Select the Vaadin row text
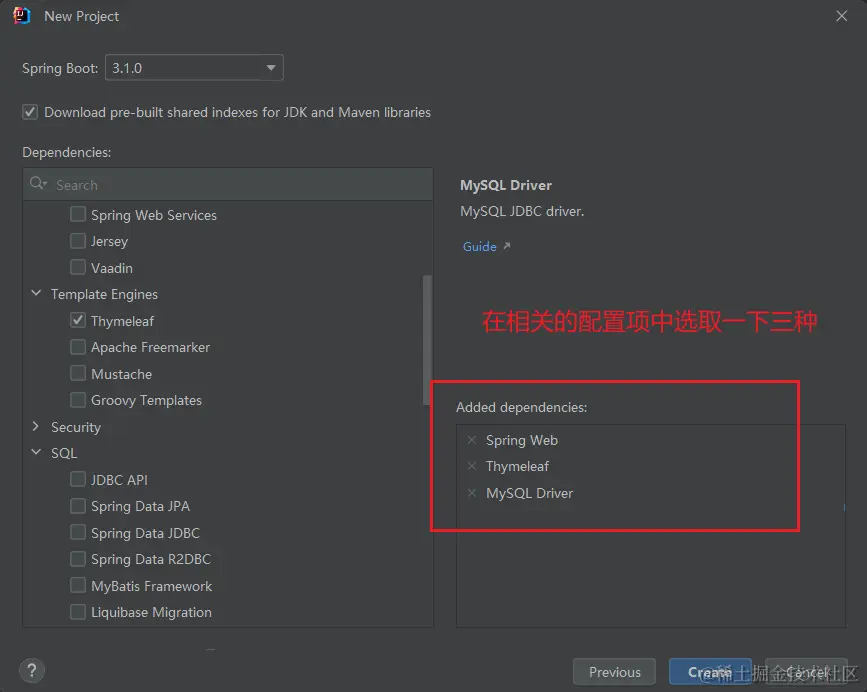The height and width of the screenshot is (692, 867). [112, 268]
